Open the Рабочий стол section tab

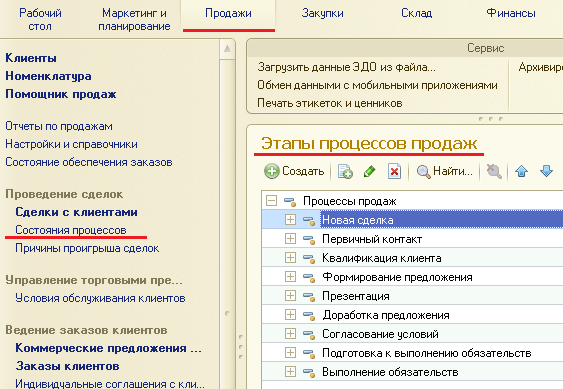pos(40,19)
